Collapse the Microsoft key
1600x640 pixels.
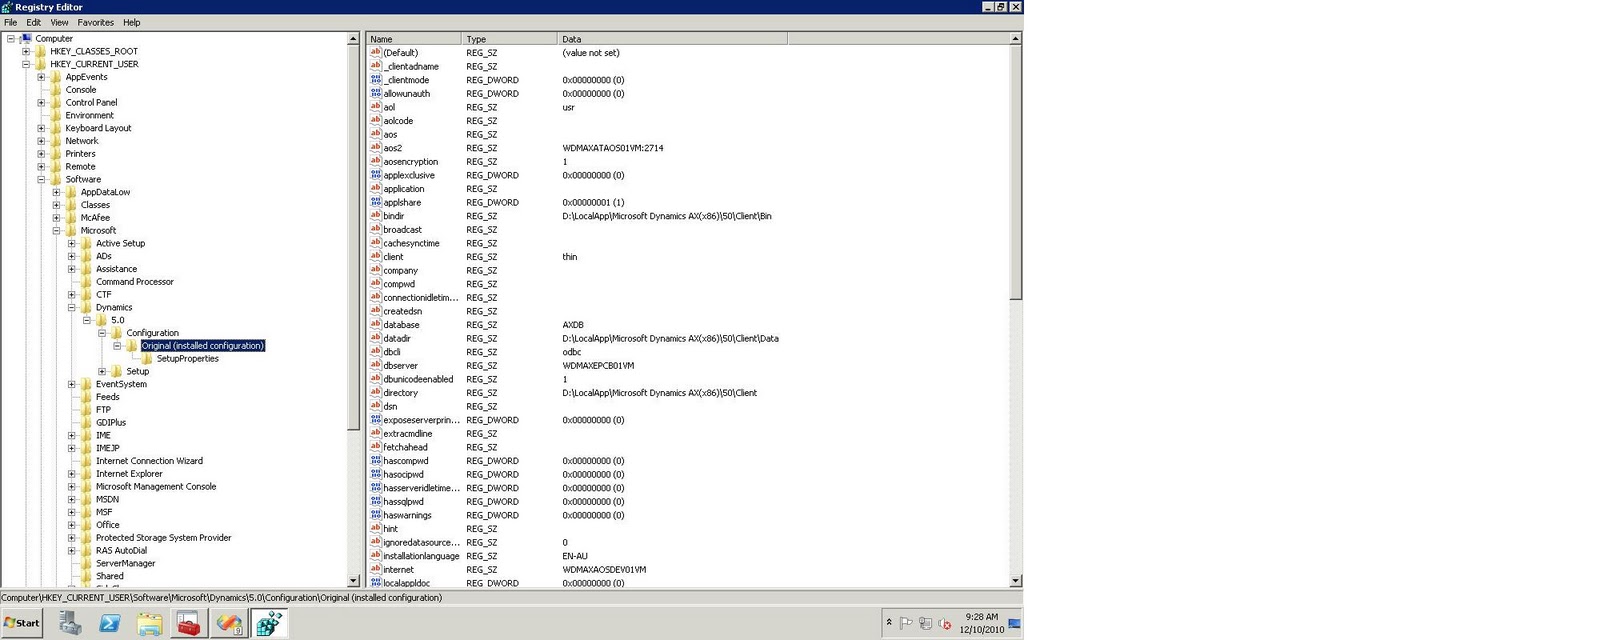tap(57, 231)
